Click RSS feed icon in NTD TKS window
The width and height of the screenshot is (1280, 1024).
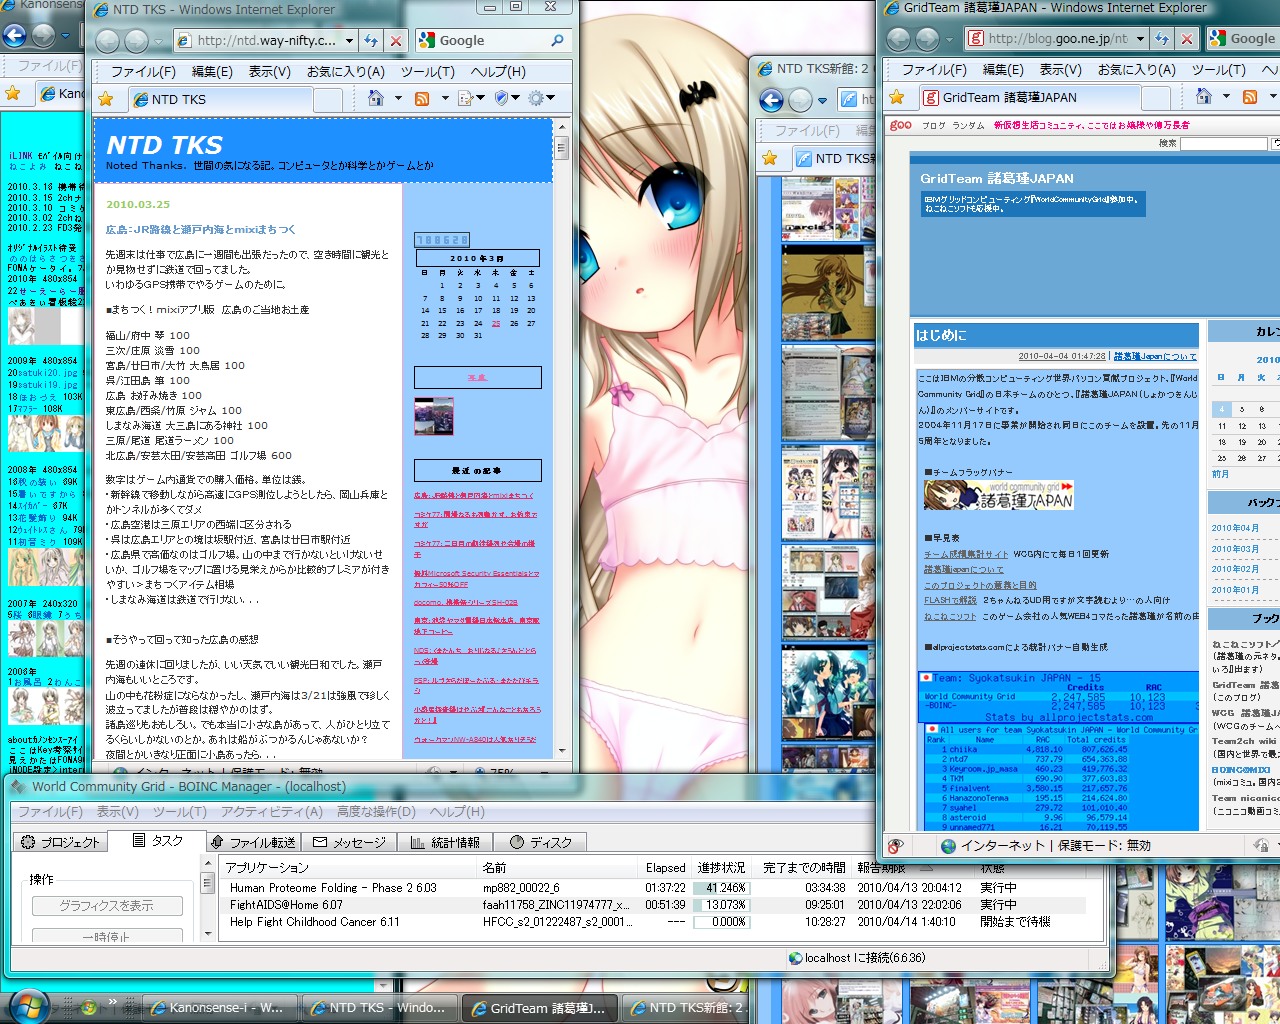pos(422,98)
